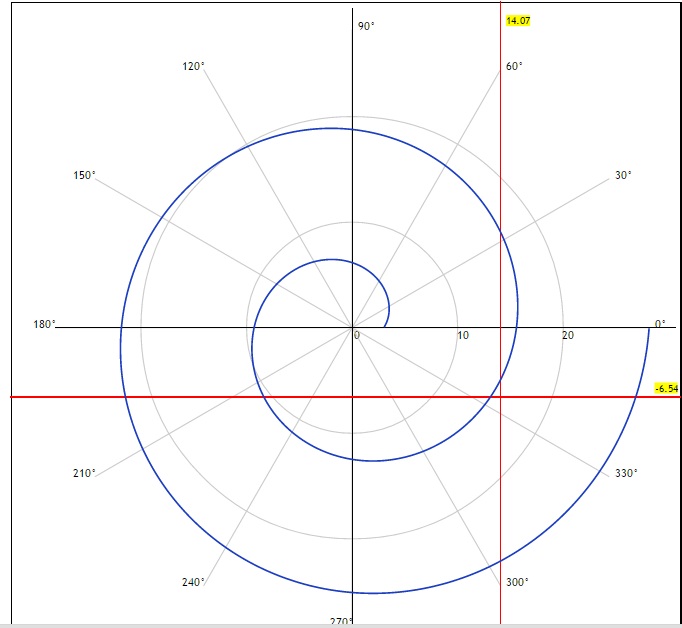Click the 30° angle label
682x628 pixels.
(623, 175)
